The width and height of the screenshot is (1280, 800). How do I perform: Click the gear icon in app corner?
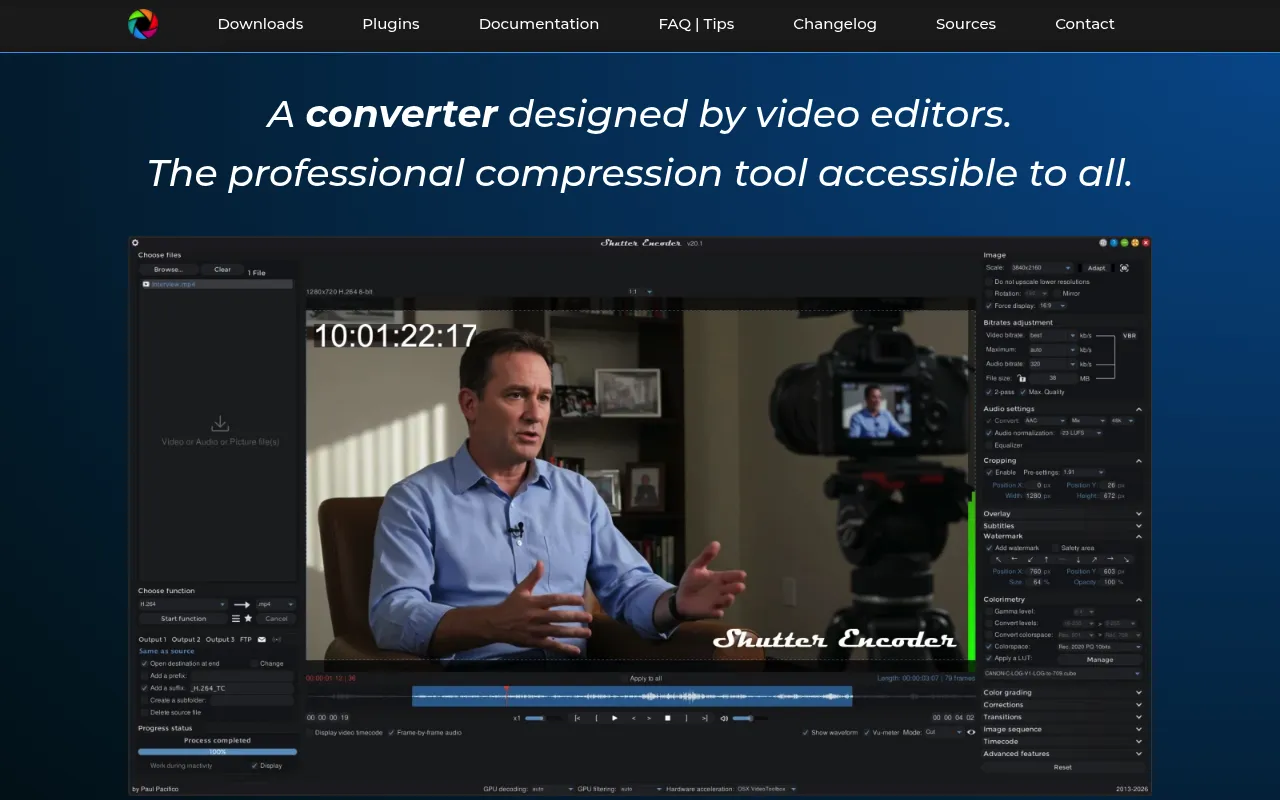(x=135, y=242)
